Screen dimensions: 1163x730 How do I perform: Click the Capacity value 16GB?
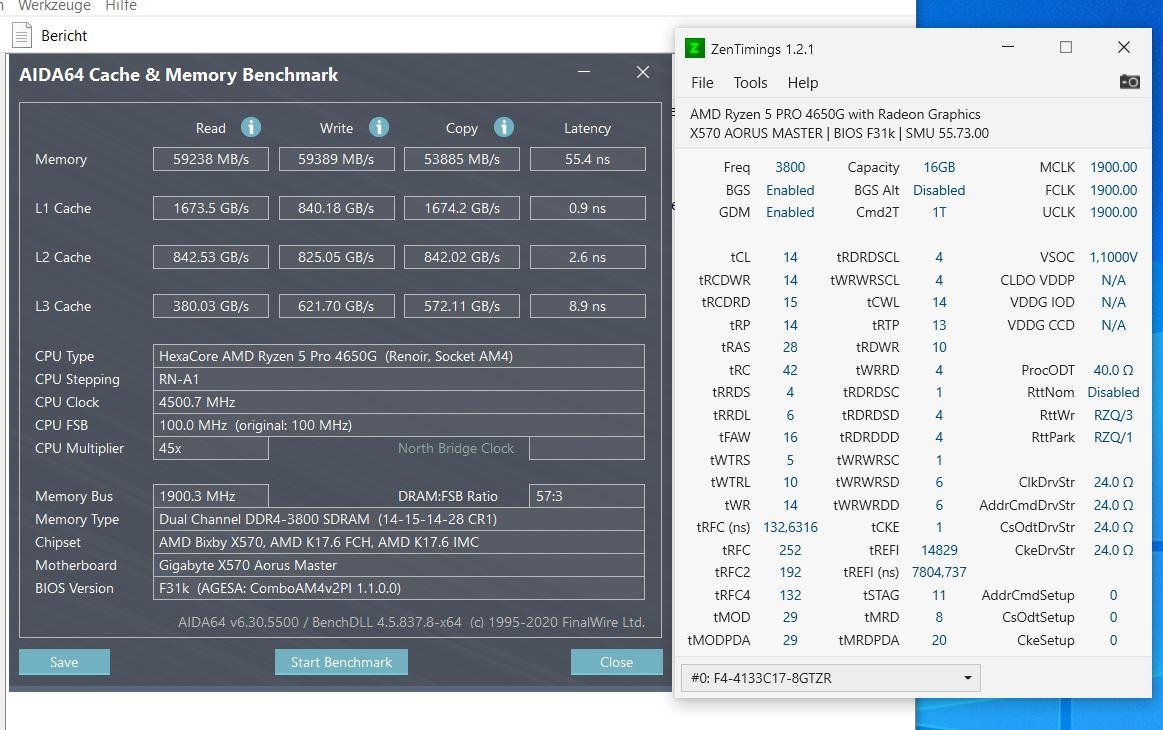coord(939,168)
